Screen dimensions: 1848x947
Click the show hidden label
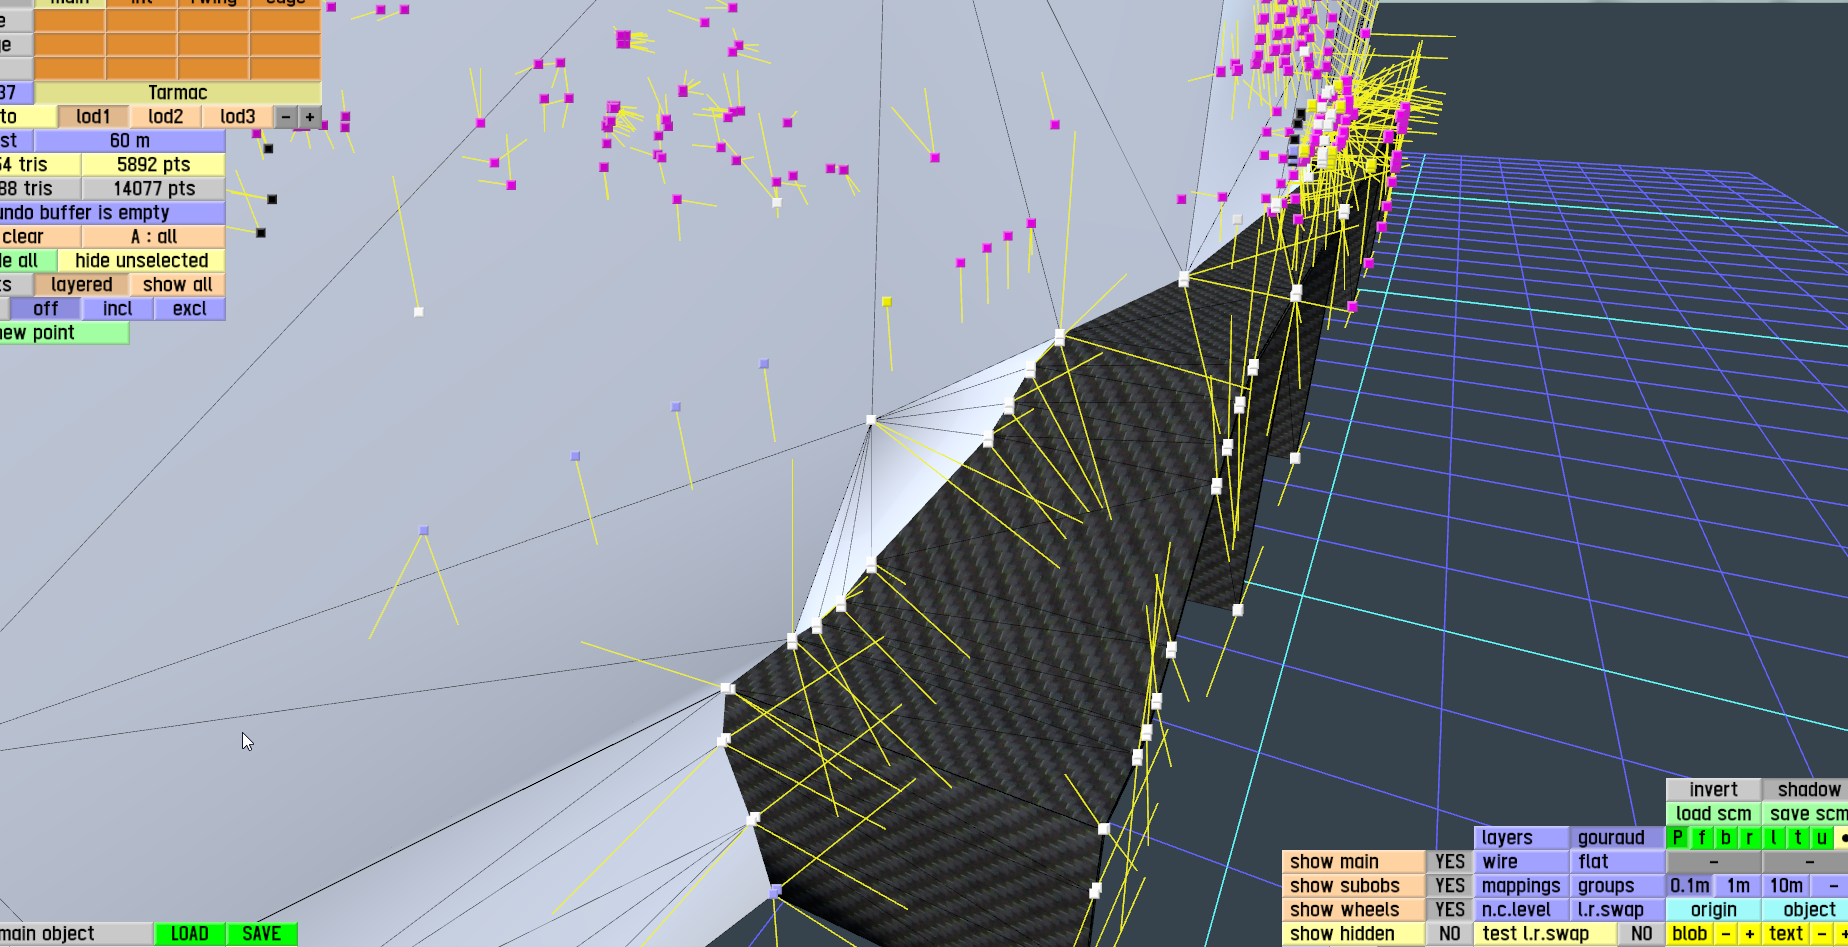click(1354, 934)
